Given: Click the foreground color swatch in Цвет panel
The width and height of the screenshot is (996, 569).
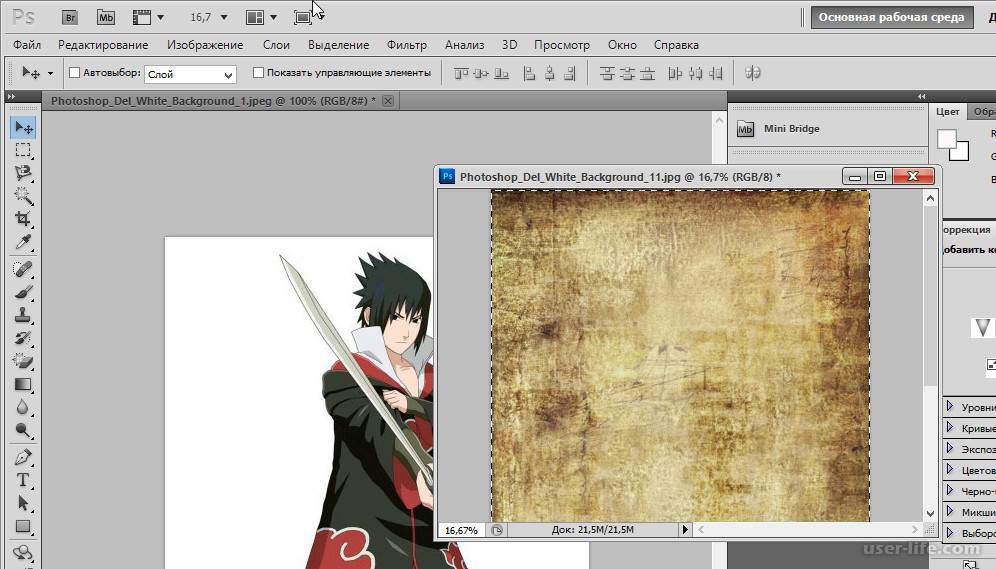Looking at the screenshot, I should (x=946, y=139).
